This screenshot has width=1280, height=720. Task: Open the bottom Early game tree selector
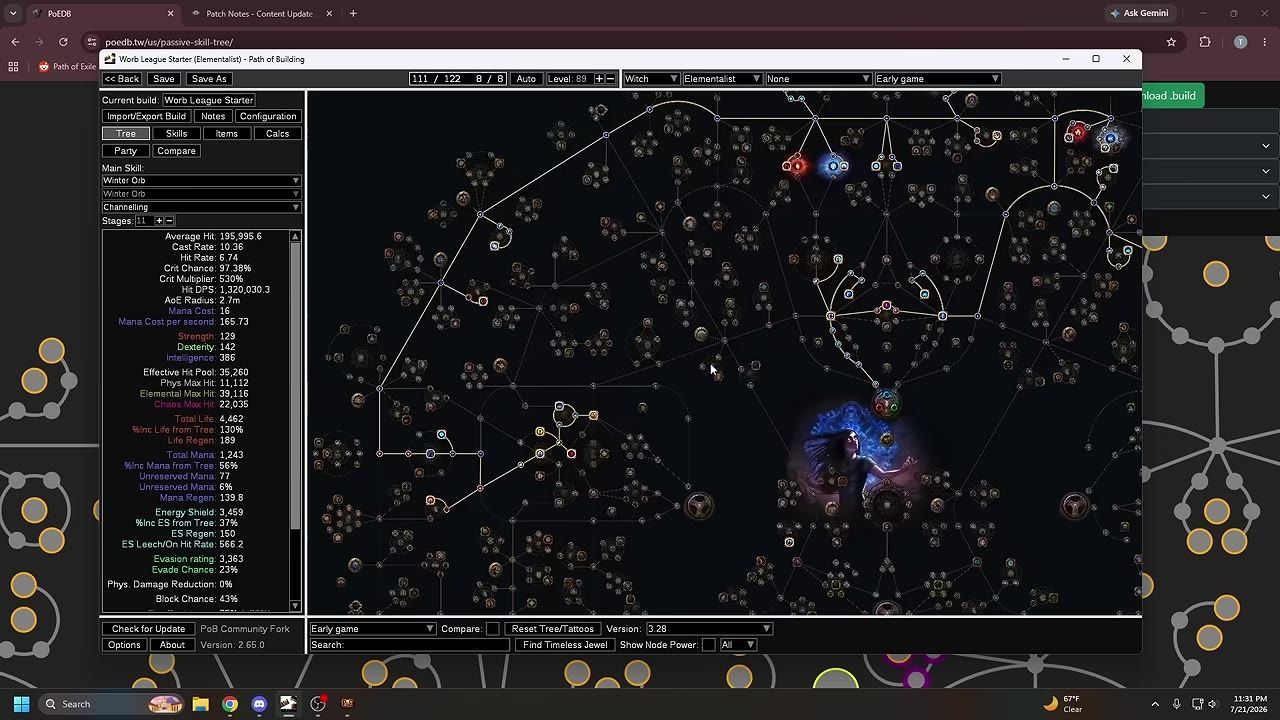372,629
